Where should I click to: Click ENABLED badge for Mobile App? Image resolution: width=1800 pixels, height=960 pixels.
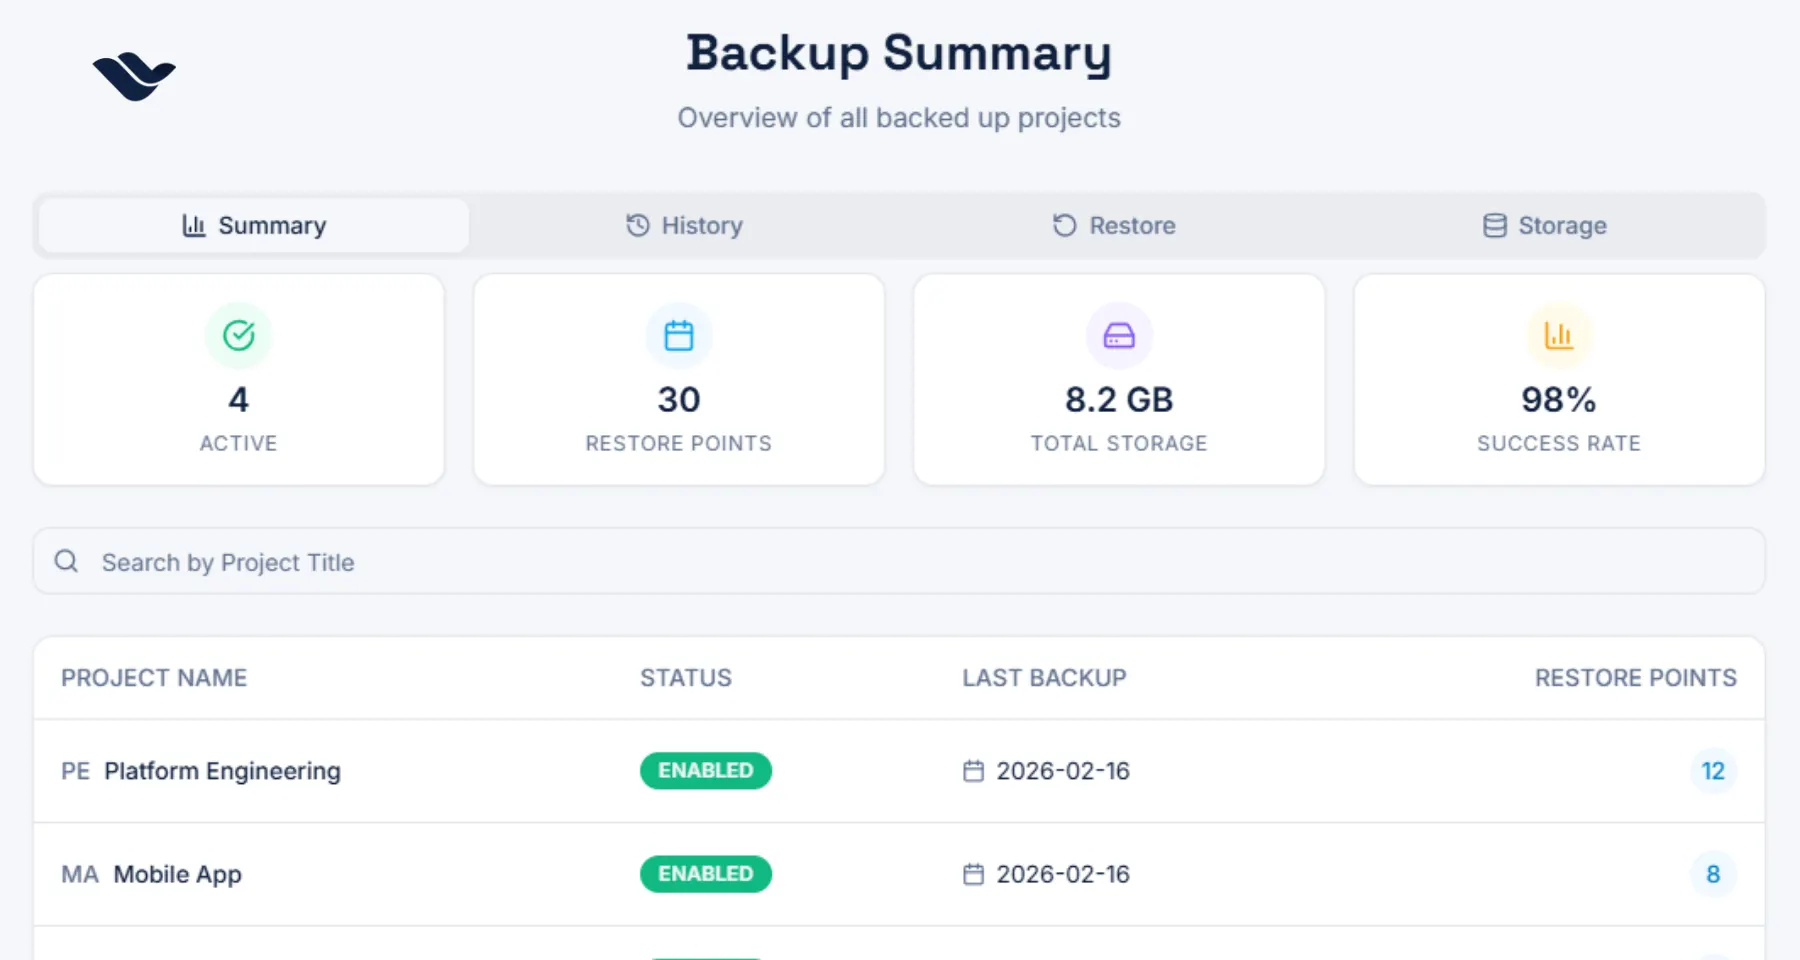click(706, 874)
